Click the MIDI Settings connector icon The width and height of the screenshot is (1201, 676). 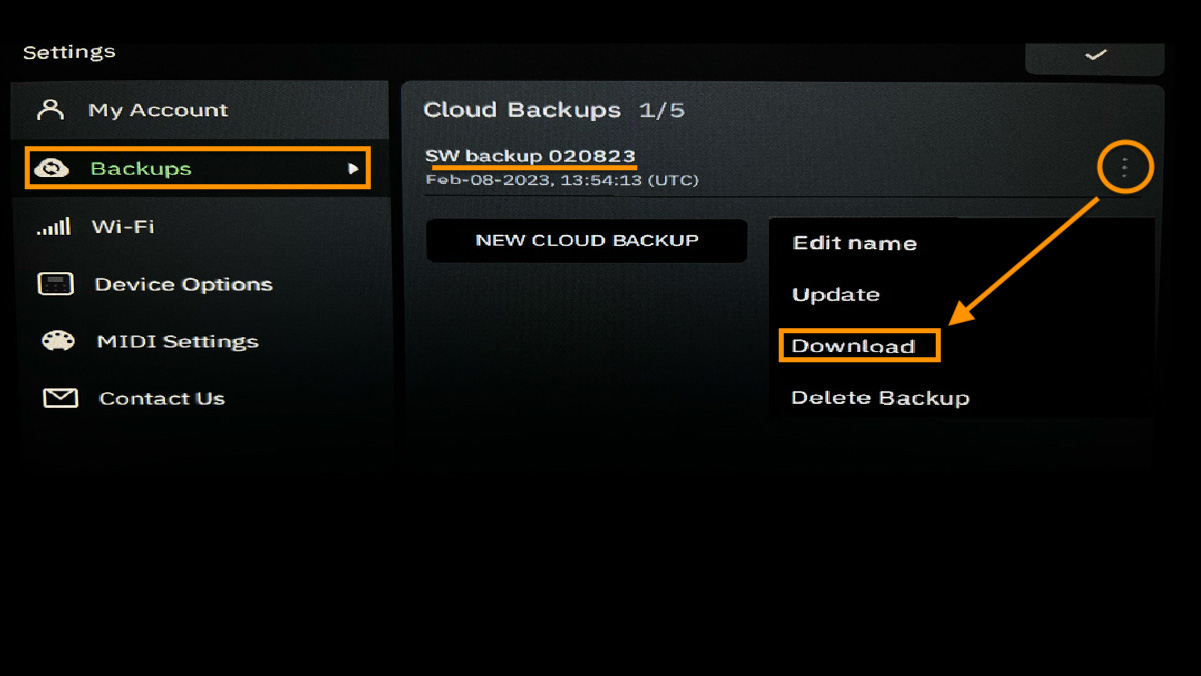coord(56,341)
